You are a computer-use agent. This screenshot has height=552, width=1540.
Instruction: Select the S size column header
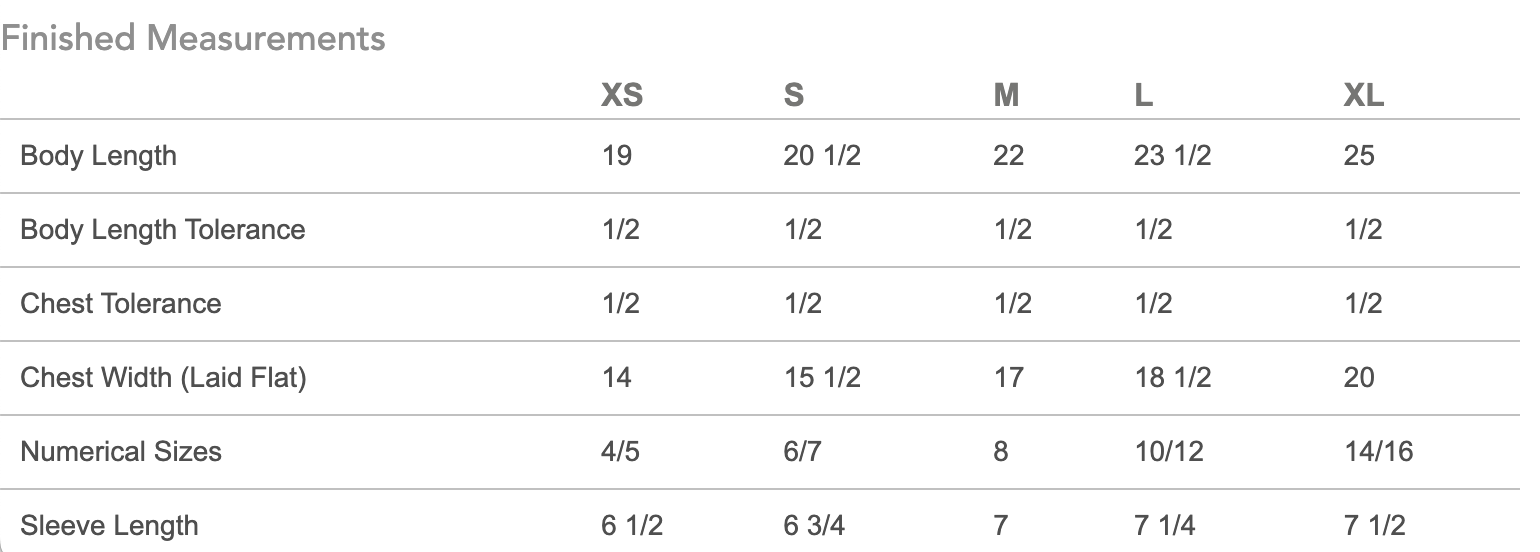[x=793, y=95]
